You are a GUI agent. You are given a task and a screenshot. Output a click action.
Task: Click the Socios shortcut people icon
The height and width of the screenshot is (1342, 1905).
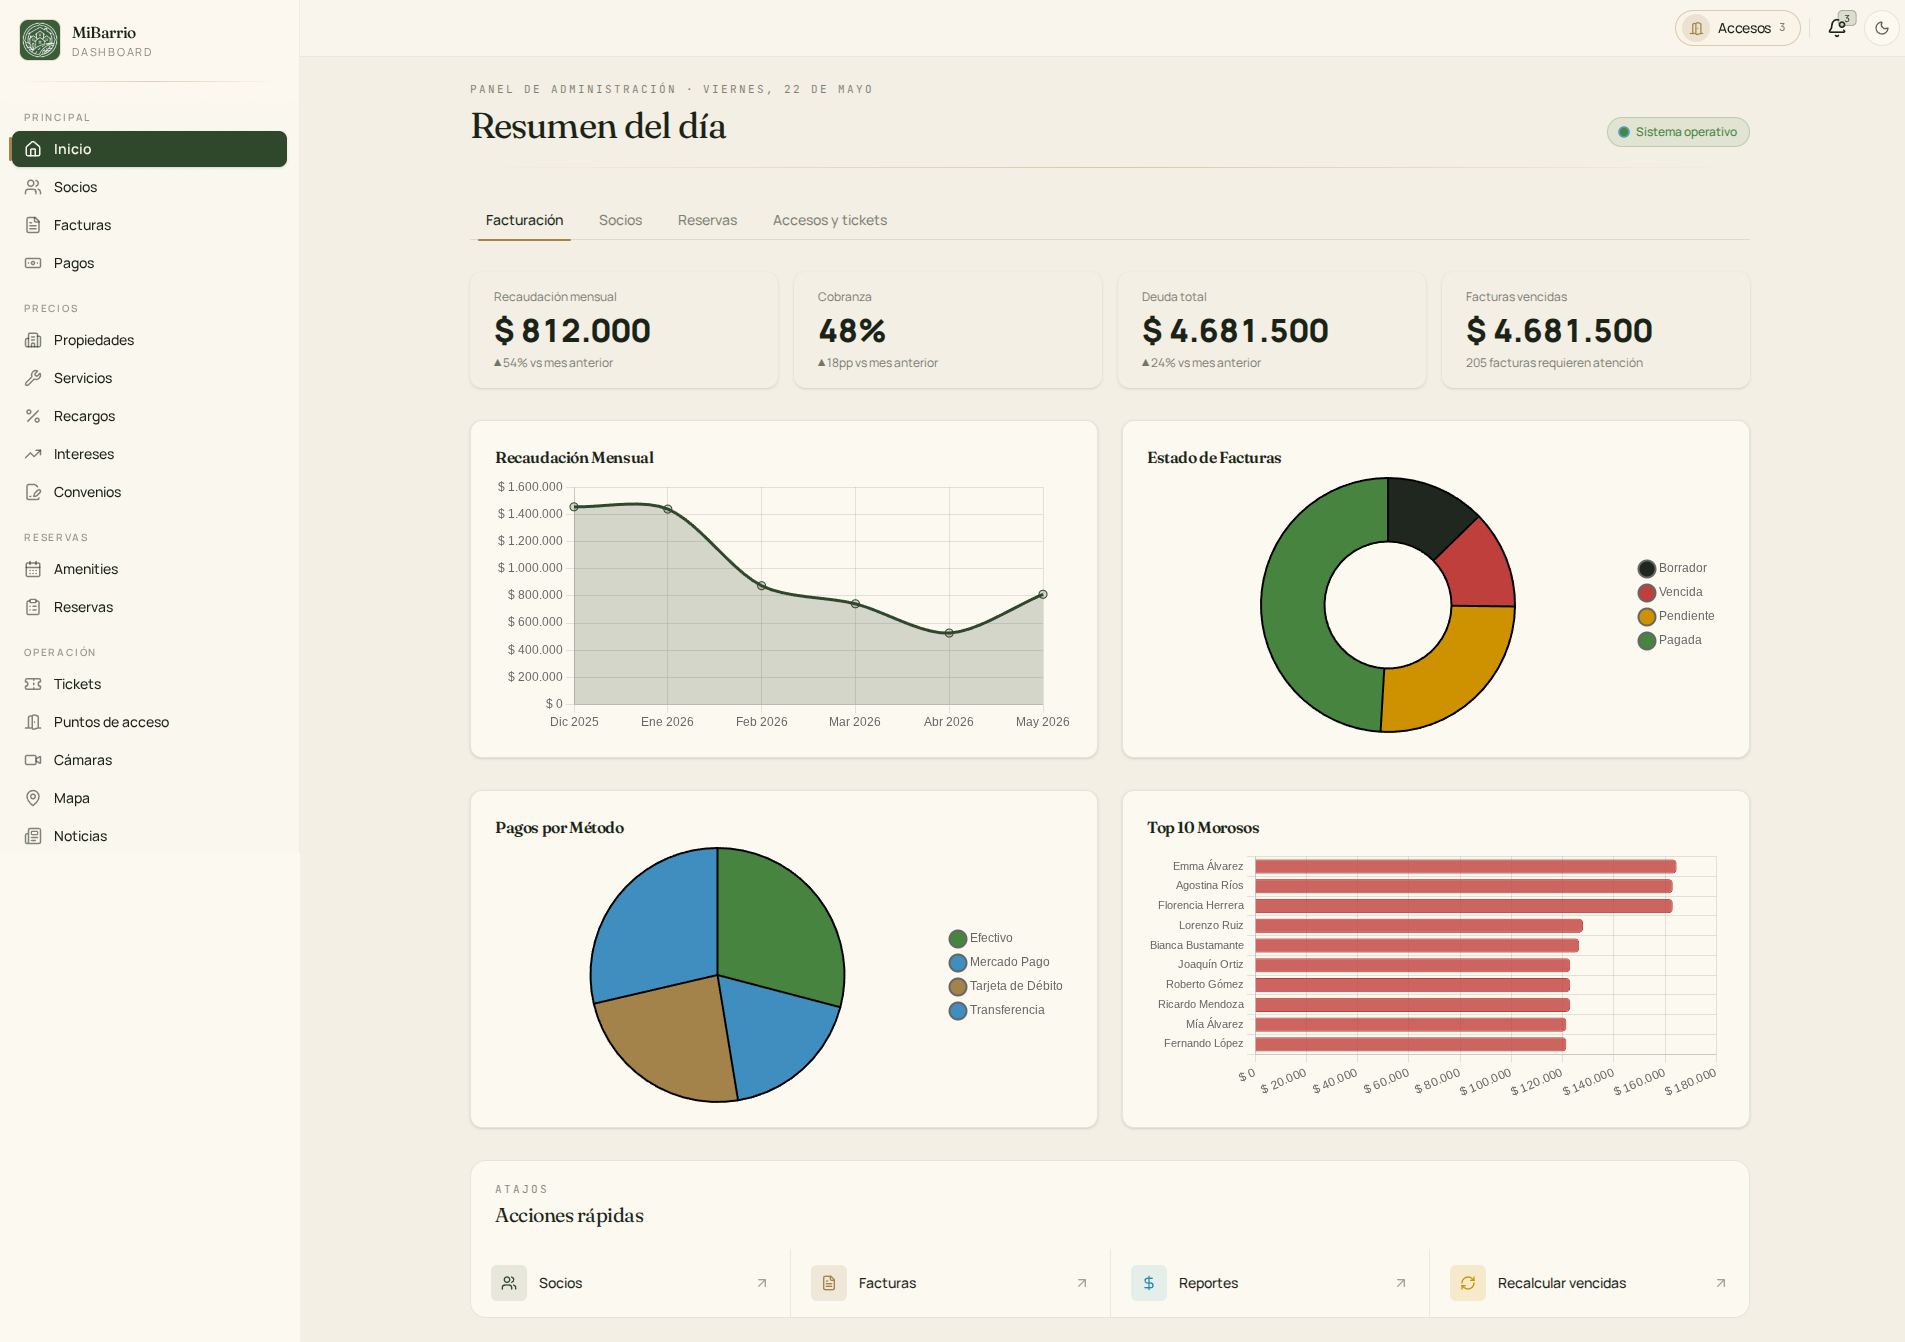pos(509,1283)
